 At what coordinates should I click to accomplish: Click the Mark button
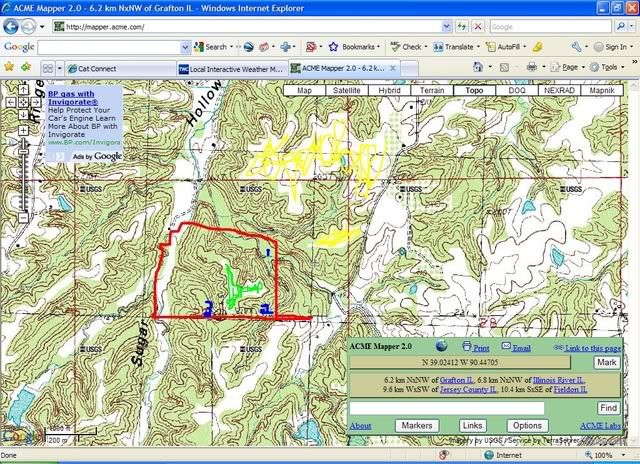pyautogui.click(x=607, y=362)
